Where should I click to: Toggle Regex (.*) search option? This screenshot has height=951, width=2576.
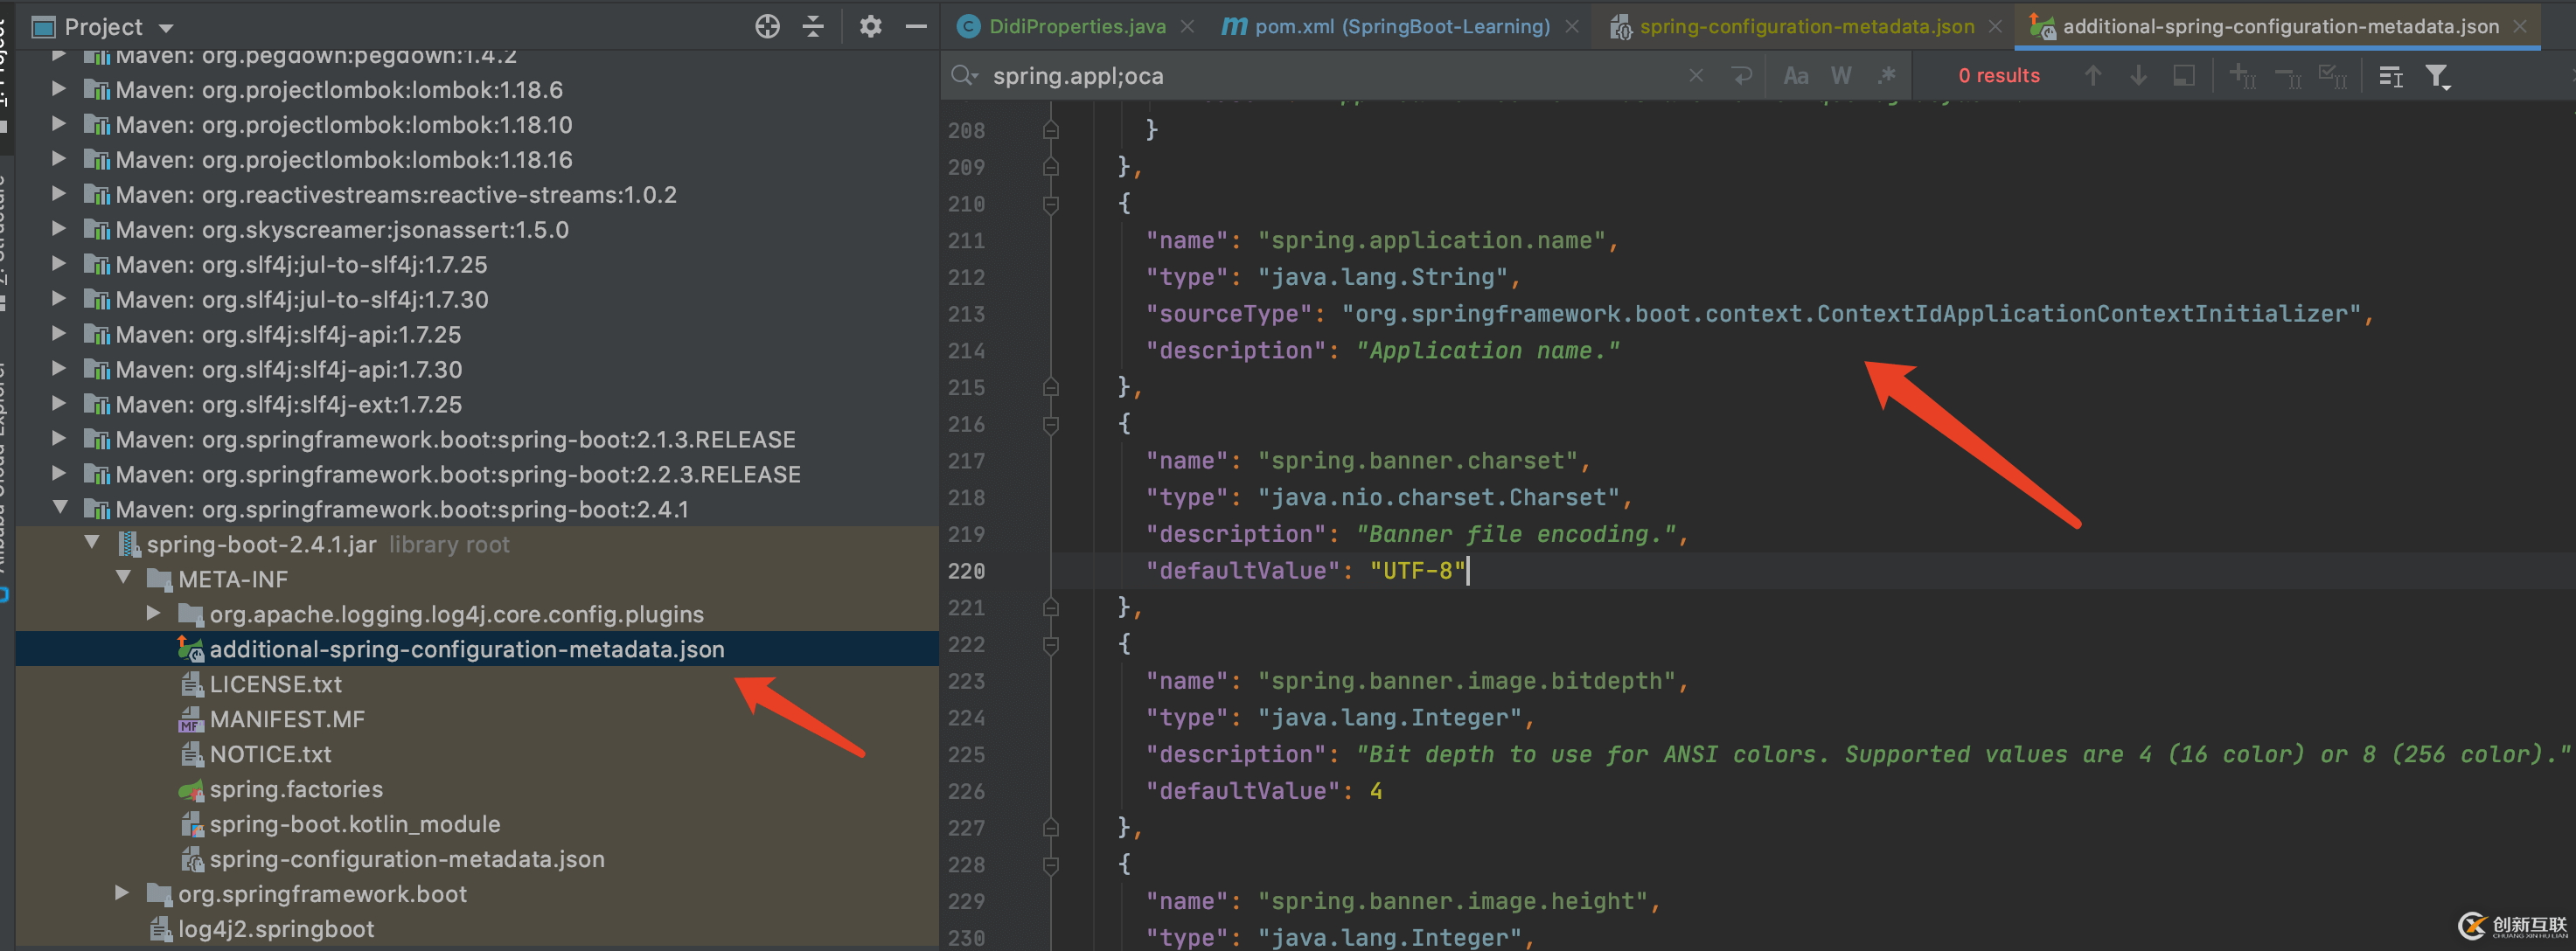1886,76
